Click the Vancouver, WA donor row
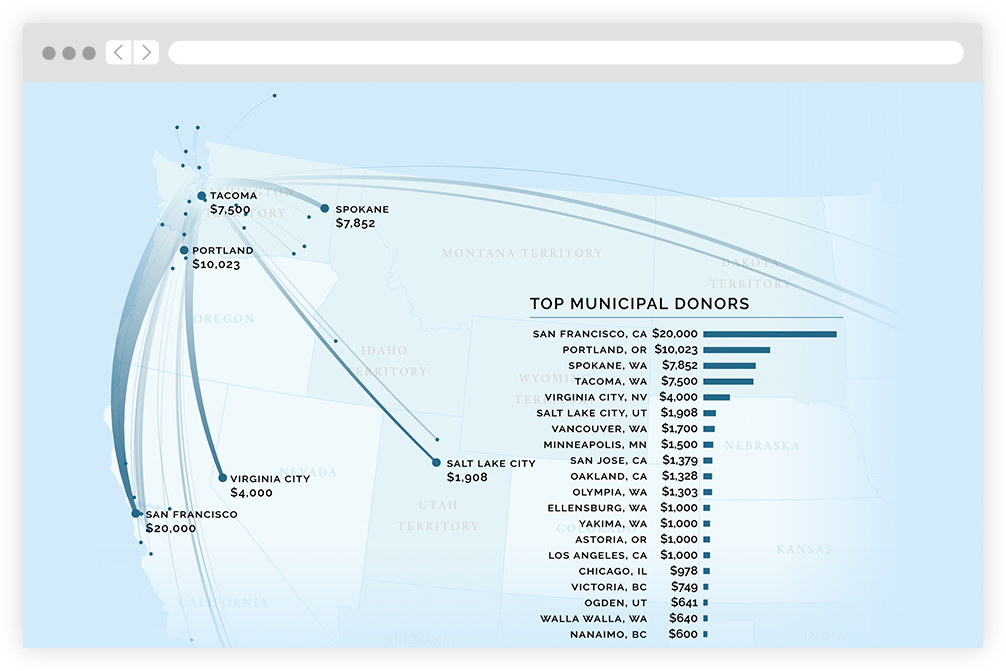This screenshot has height=671, width=1006. [633, 429]
